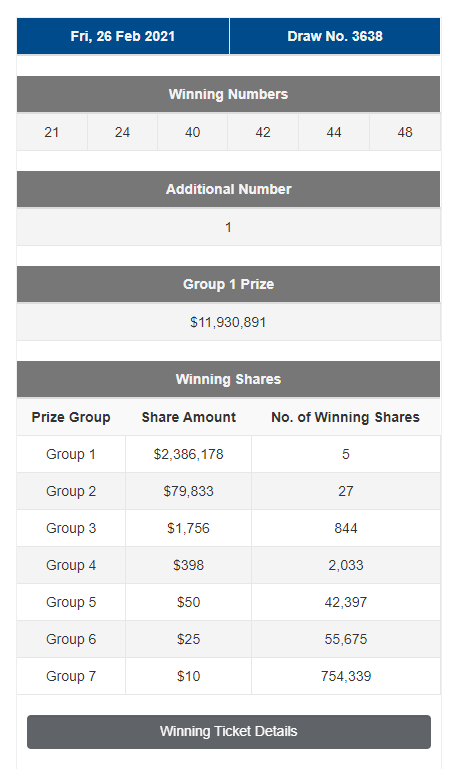454x769 pixels.
Task: Click the Winning Shares section header
Action: pyautogui.click(x=228, y=379)
